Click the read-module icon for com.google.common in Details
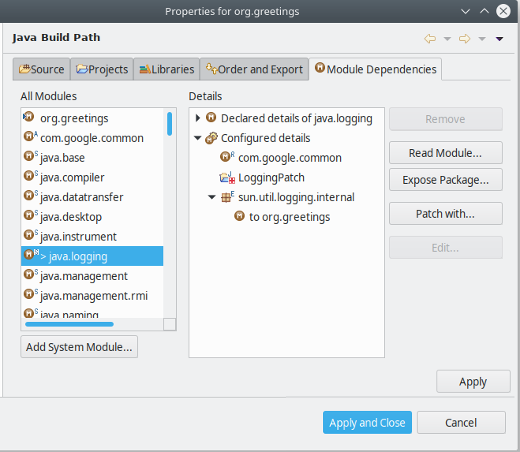 click(x=226, y=156)
